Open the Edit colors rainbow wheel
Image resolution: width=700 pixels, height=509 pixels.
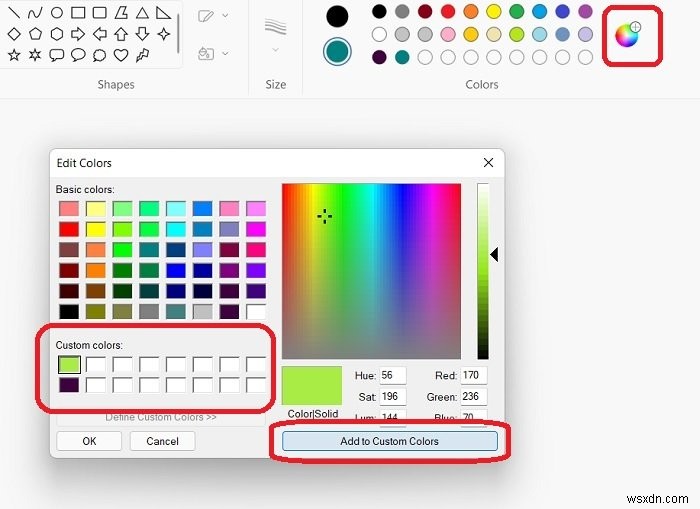pyautogui.click(x=628, y=35)
